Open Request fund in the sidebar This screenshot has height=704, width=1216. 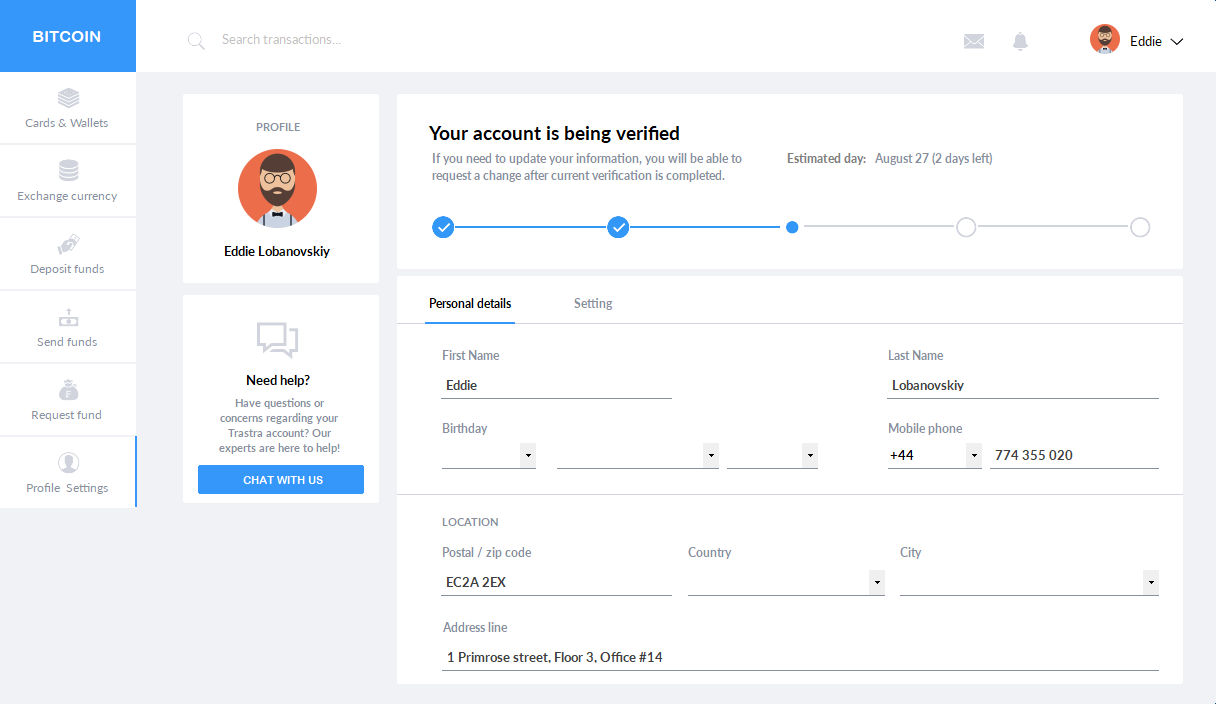tap(67, 400)
